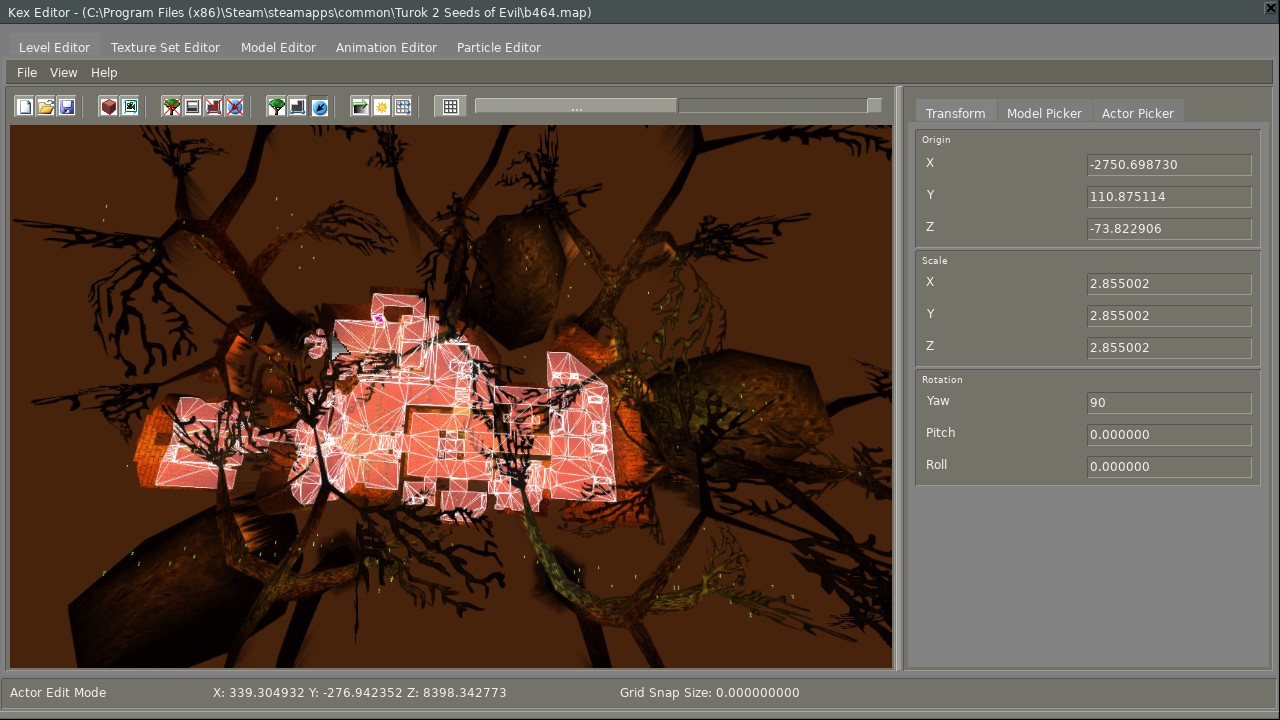Open the File menu
The height and width of the screenshot is (720, 1280).
pos(27,73)
